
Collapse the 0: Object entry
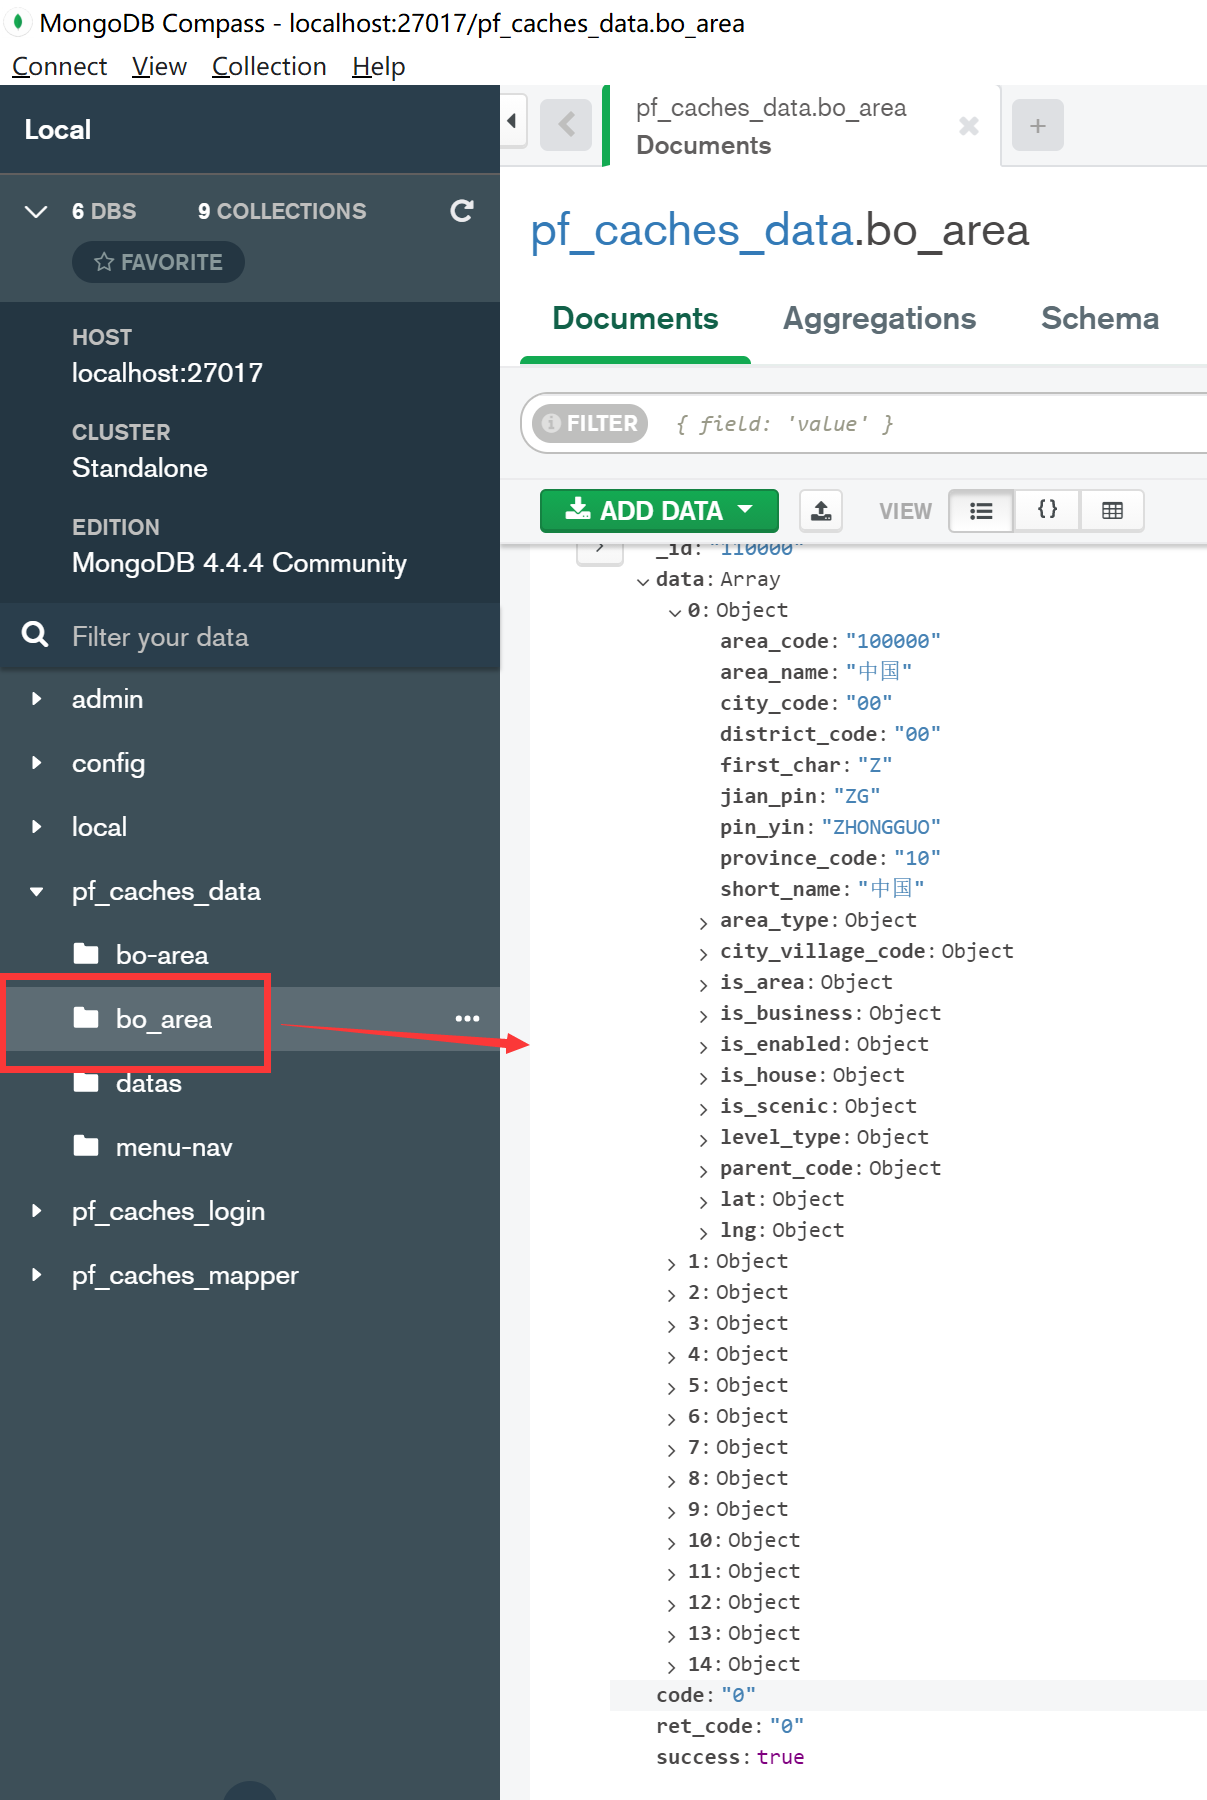pos(675,612)
